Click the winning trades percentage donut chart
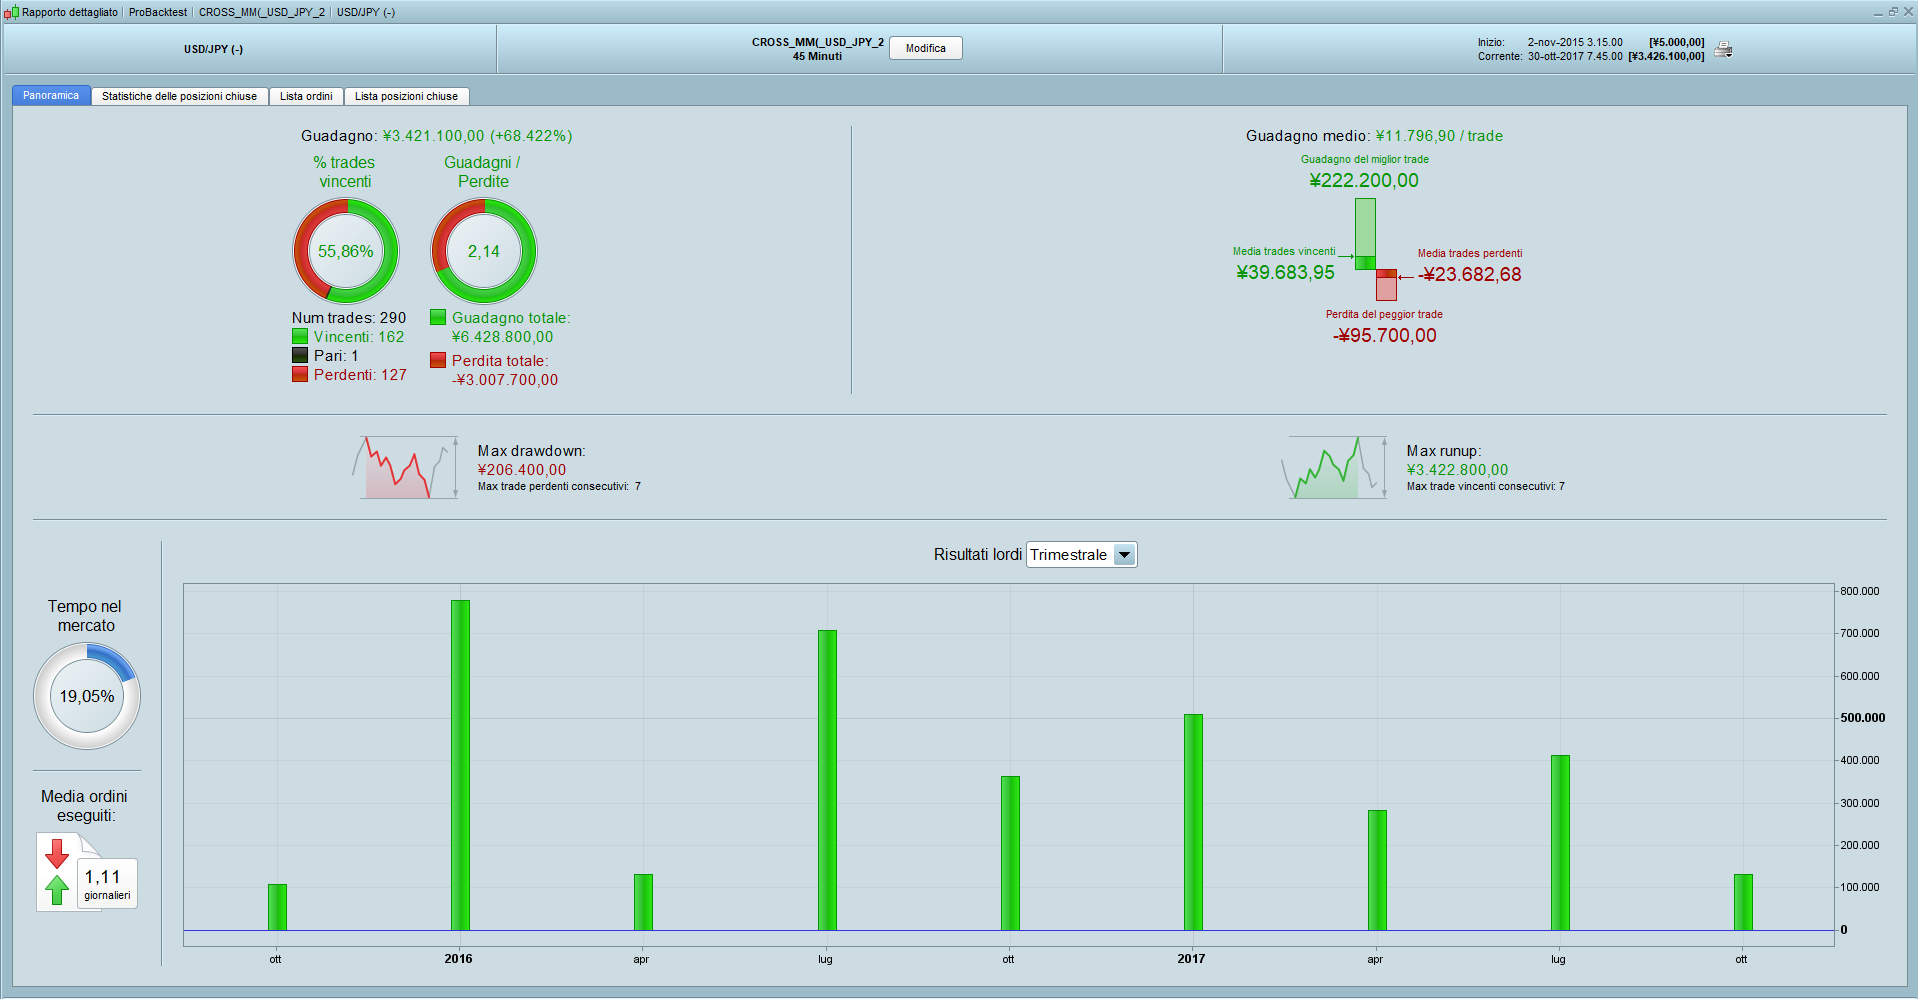1918x999 pixels. [x=346, y=251]
